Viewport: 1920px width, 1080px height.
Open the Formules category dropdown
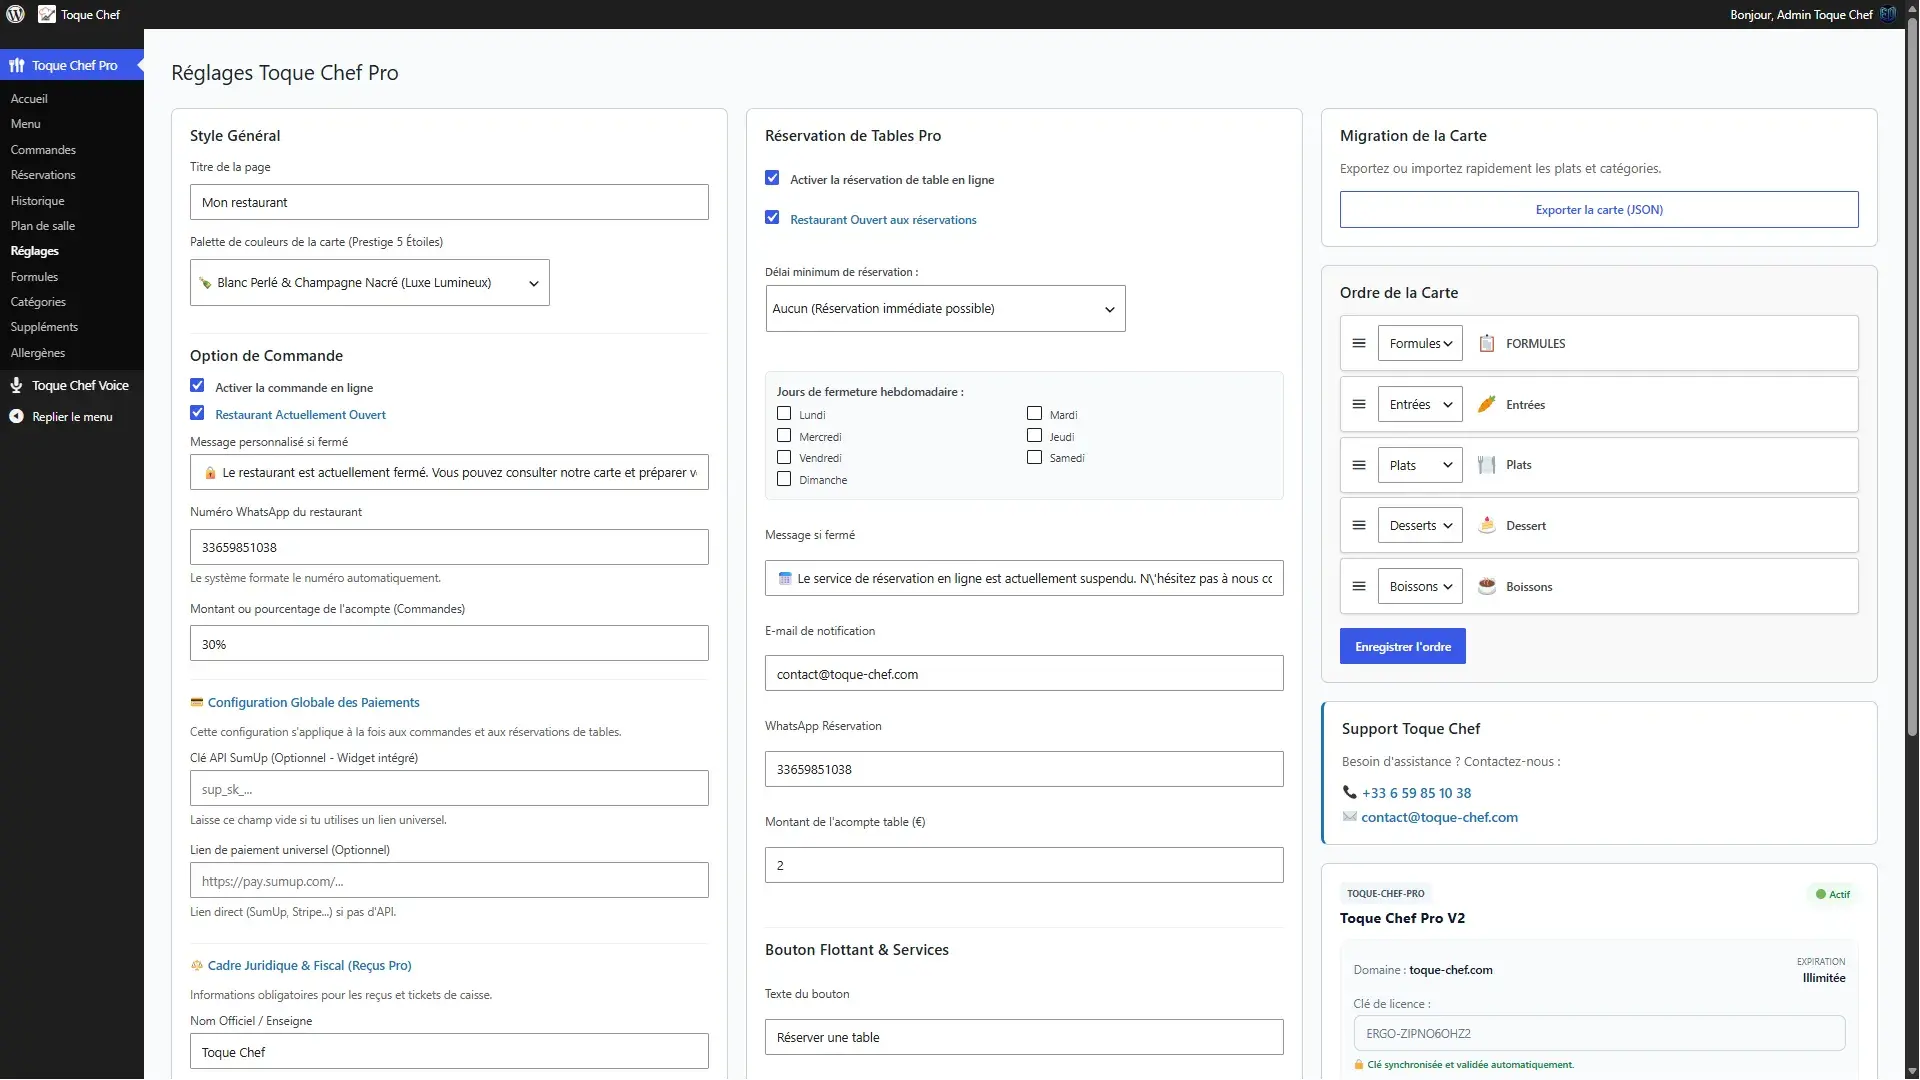coord(1420,344)
